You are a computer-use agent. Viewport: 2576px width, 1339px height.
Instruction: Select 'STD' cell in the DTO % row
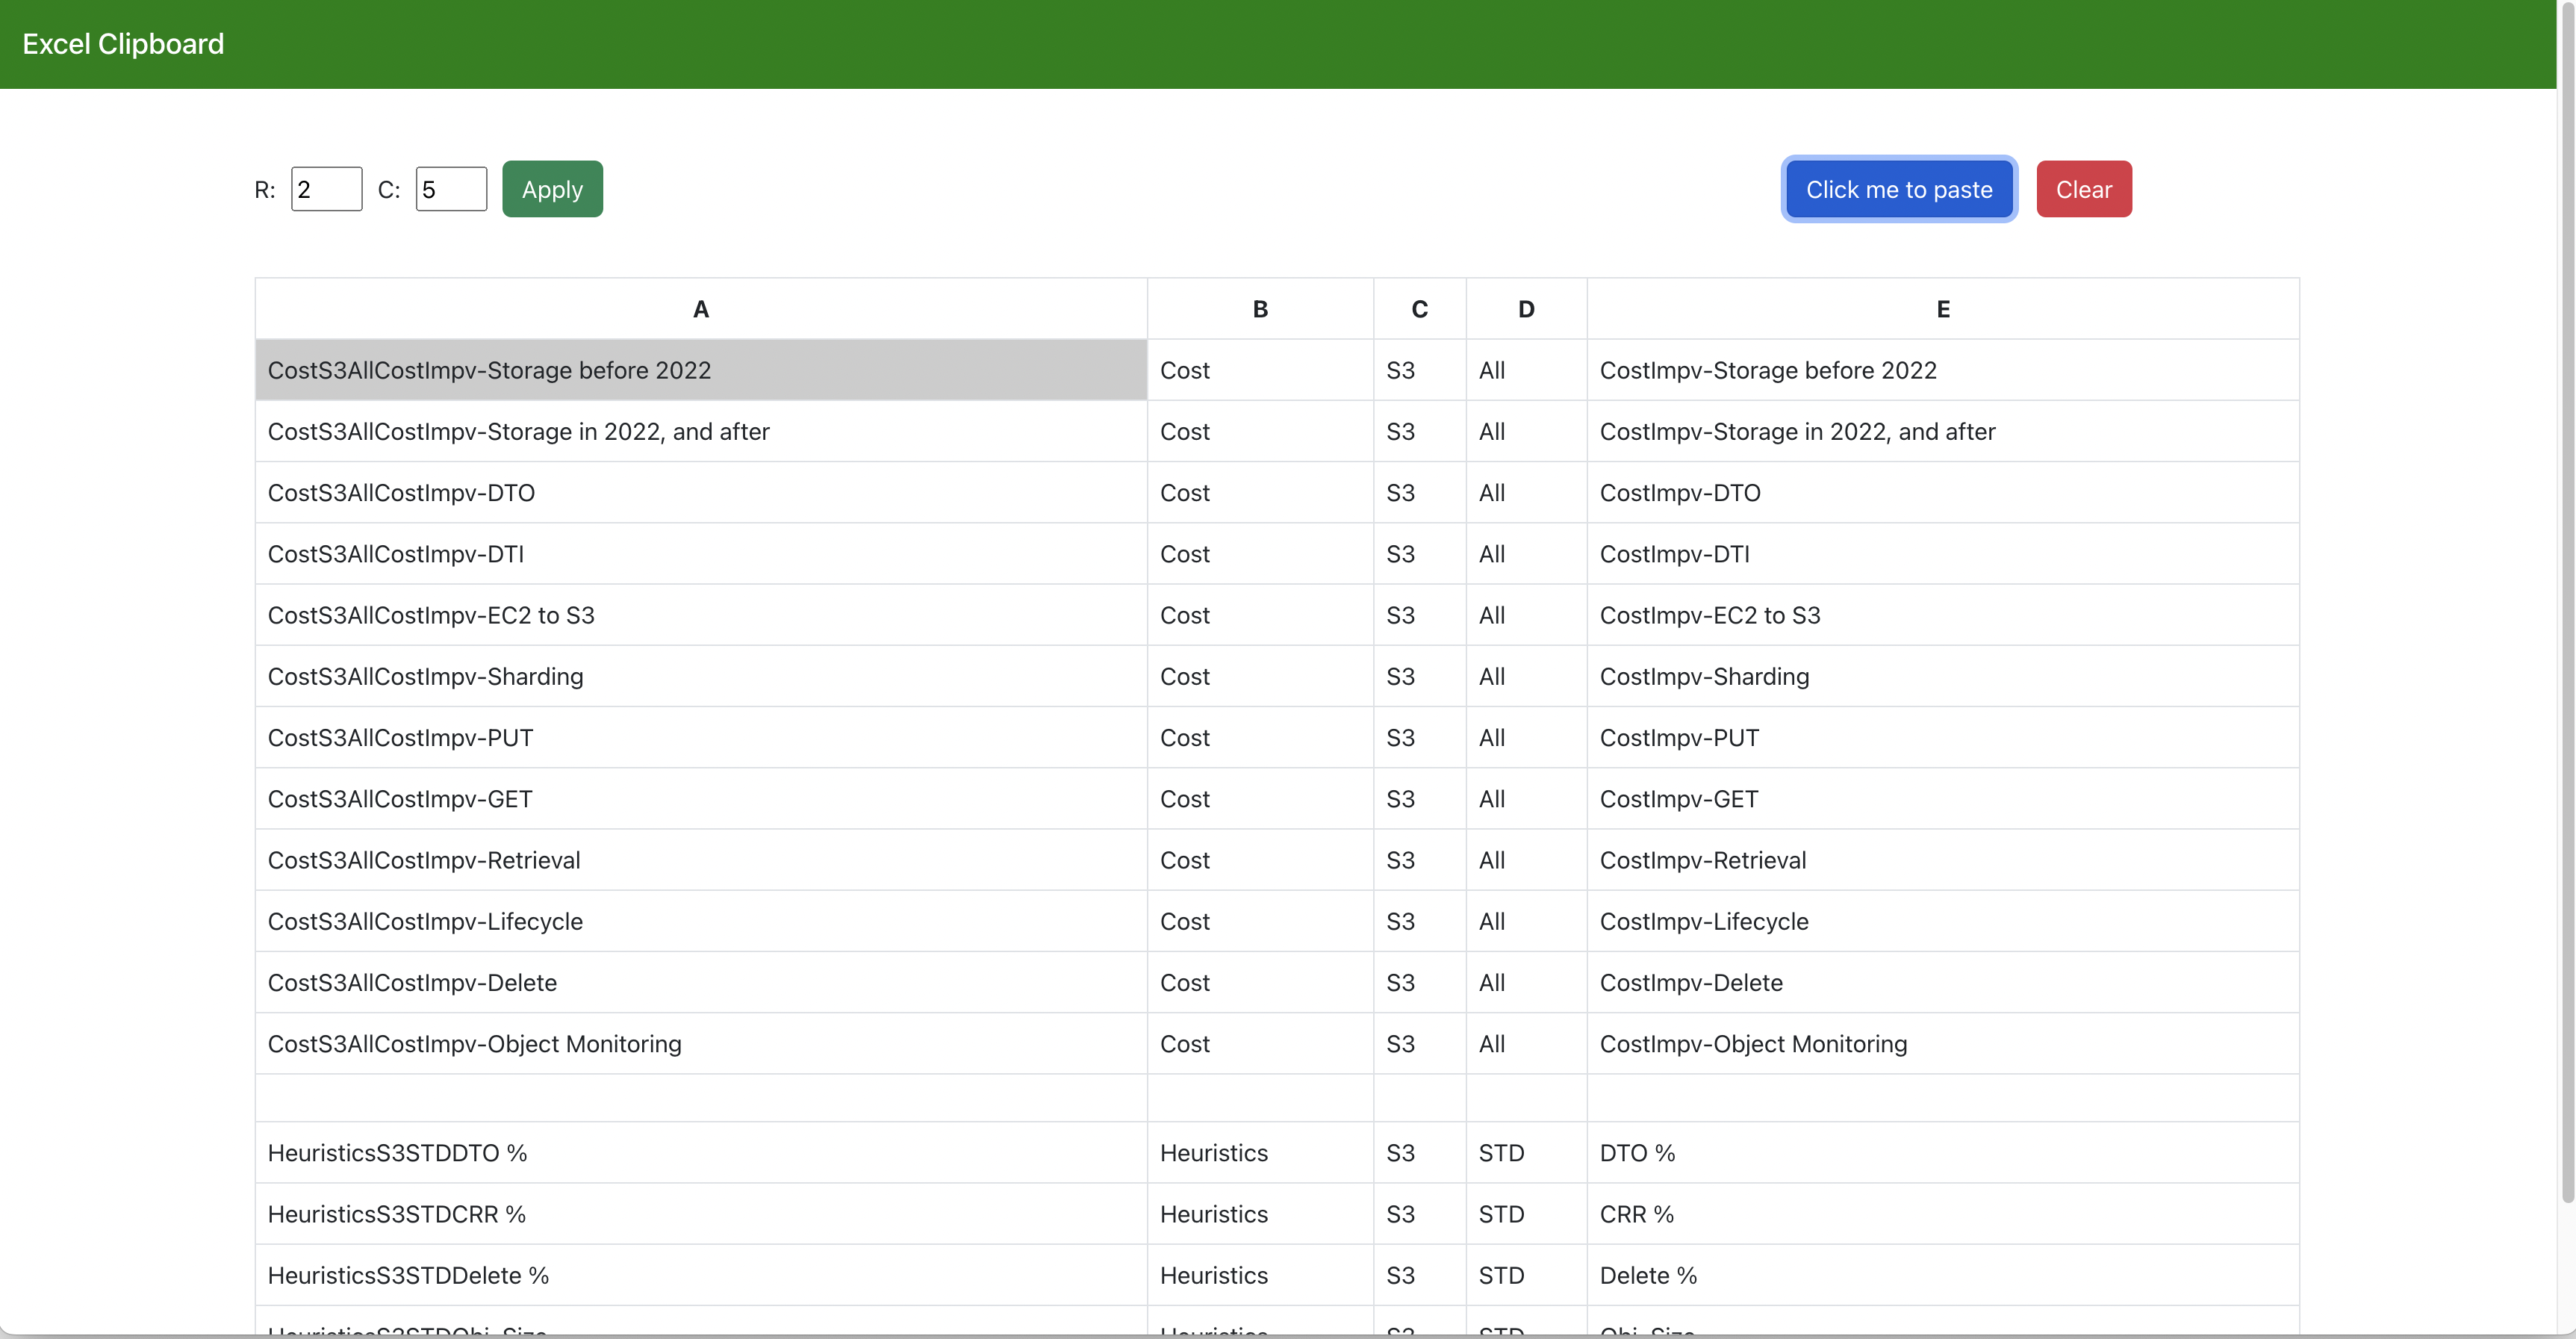point(1526,1153)
